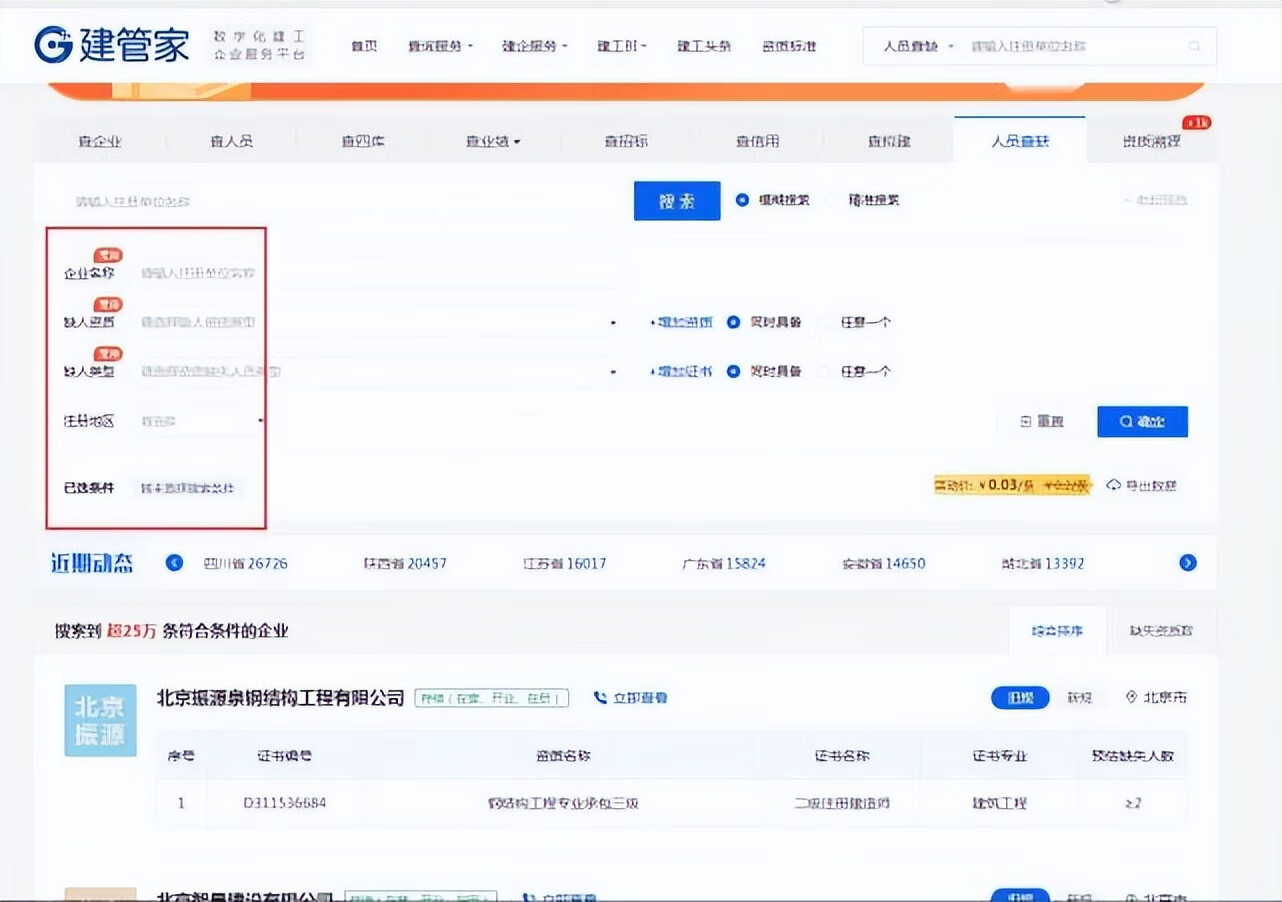Image resolution: width=1282 pixels, height=902 pixels.
Task: Click 四川省 26726 in recent updates
Action: pos(245,563)
